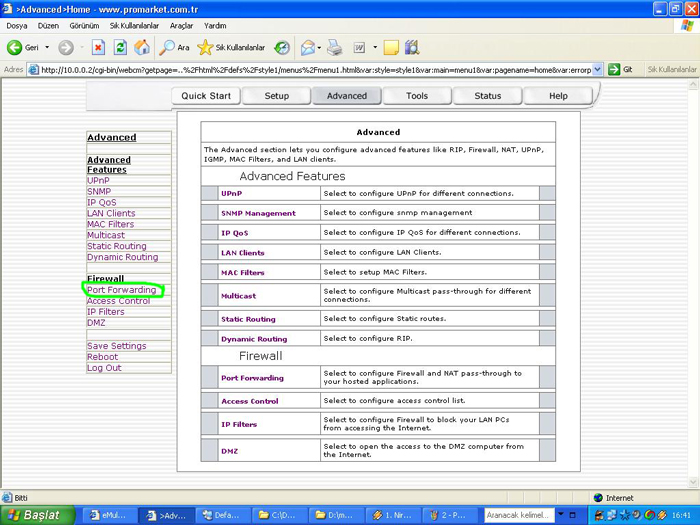700x525 pixels.
Task: Click the Edit with Word icon
Action: pyautogui.click(x=359, y=47)
